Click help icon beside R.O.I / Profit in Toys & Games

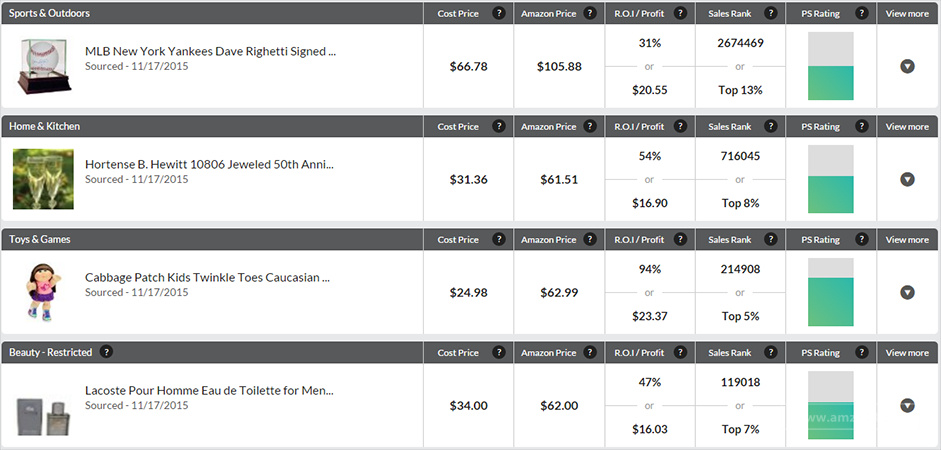click(680, 240)
